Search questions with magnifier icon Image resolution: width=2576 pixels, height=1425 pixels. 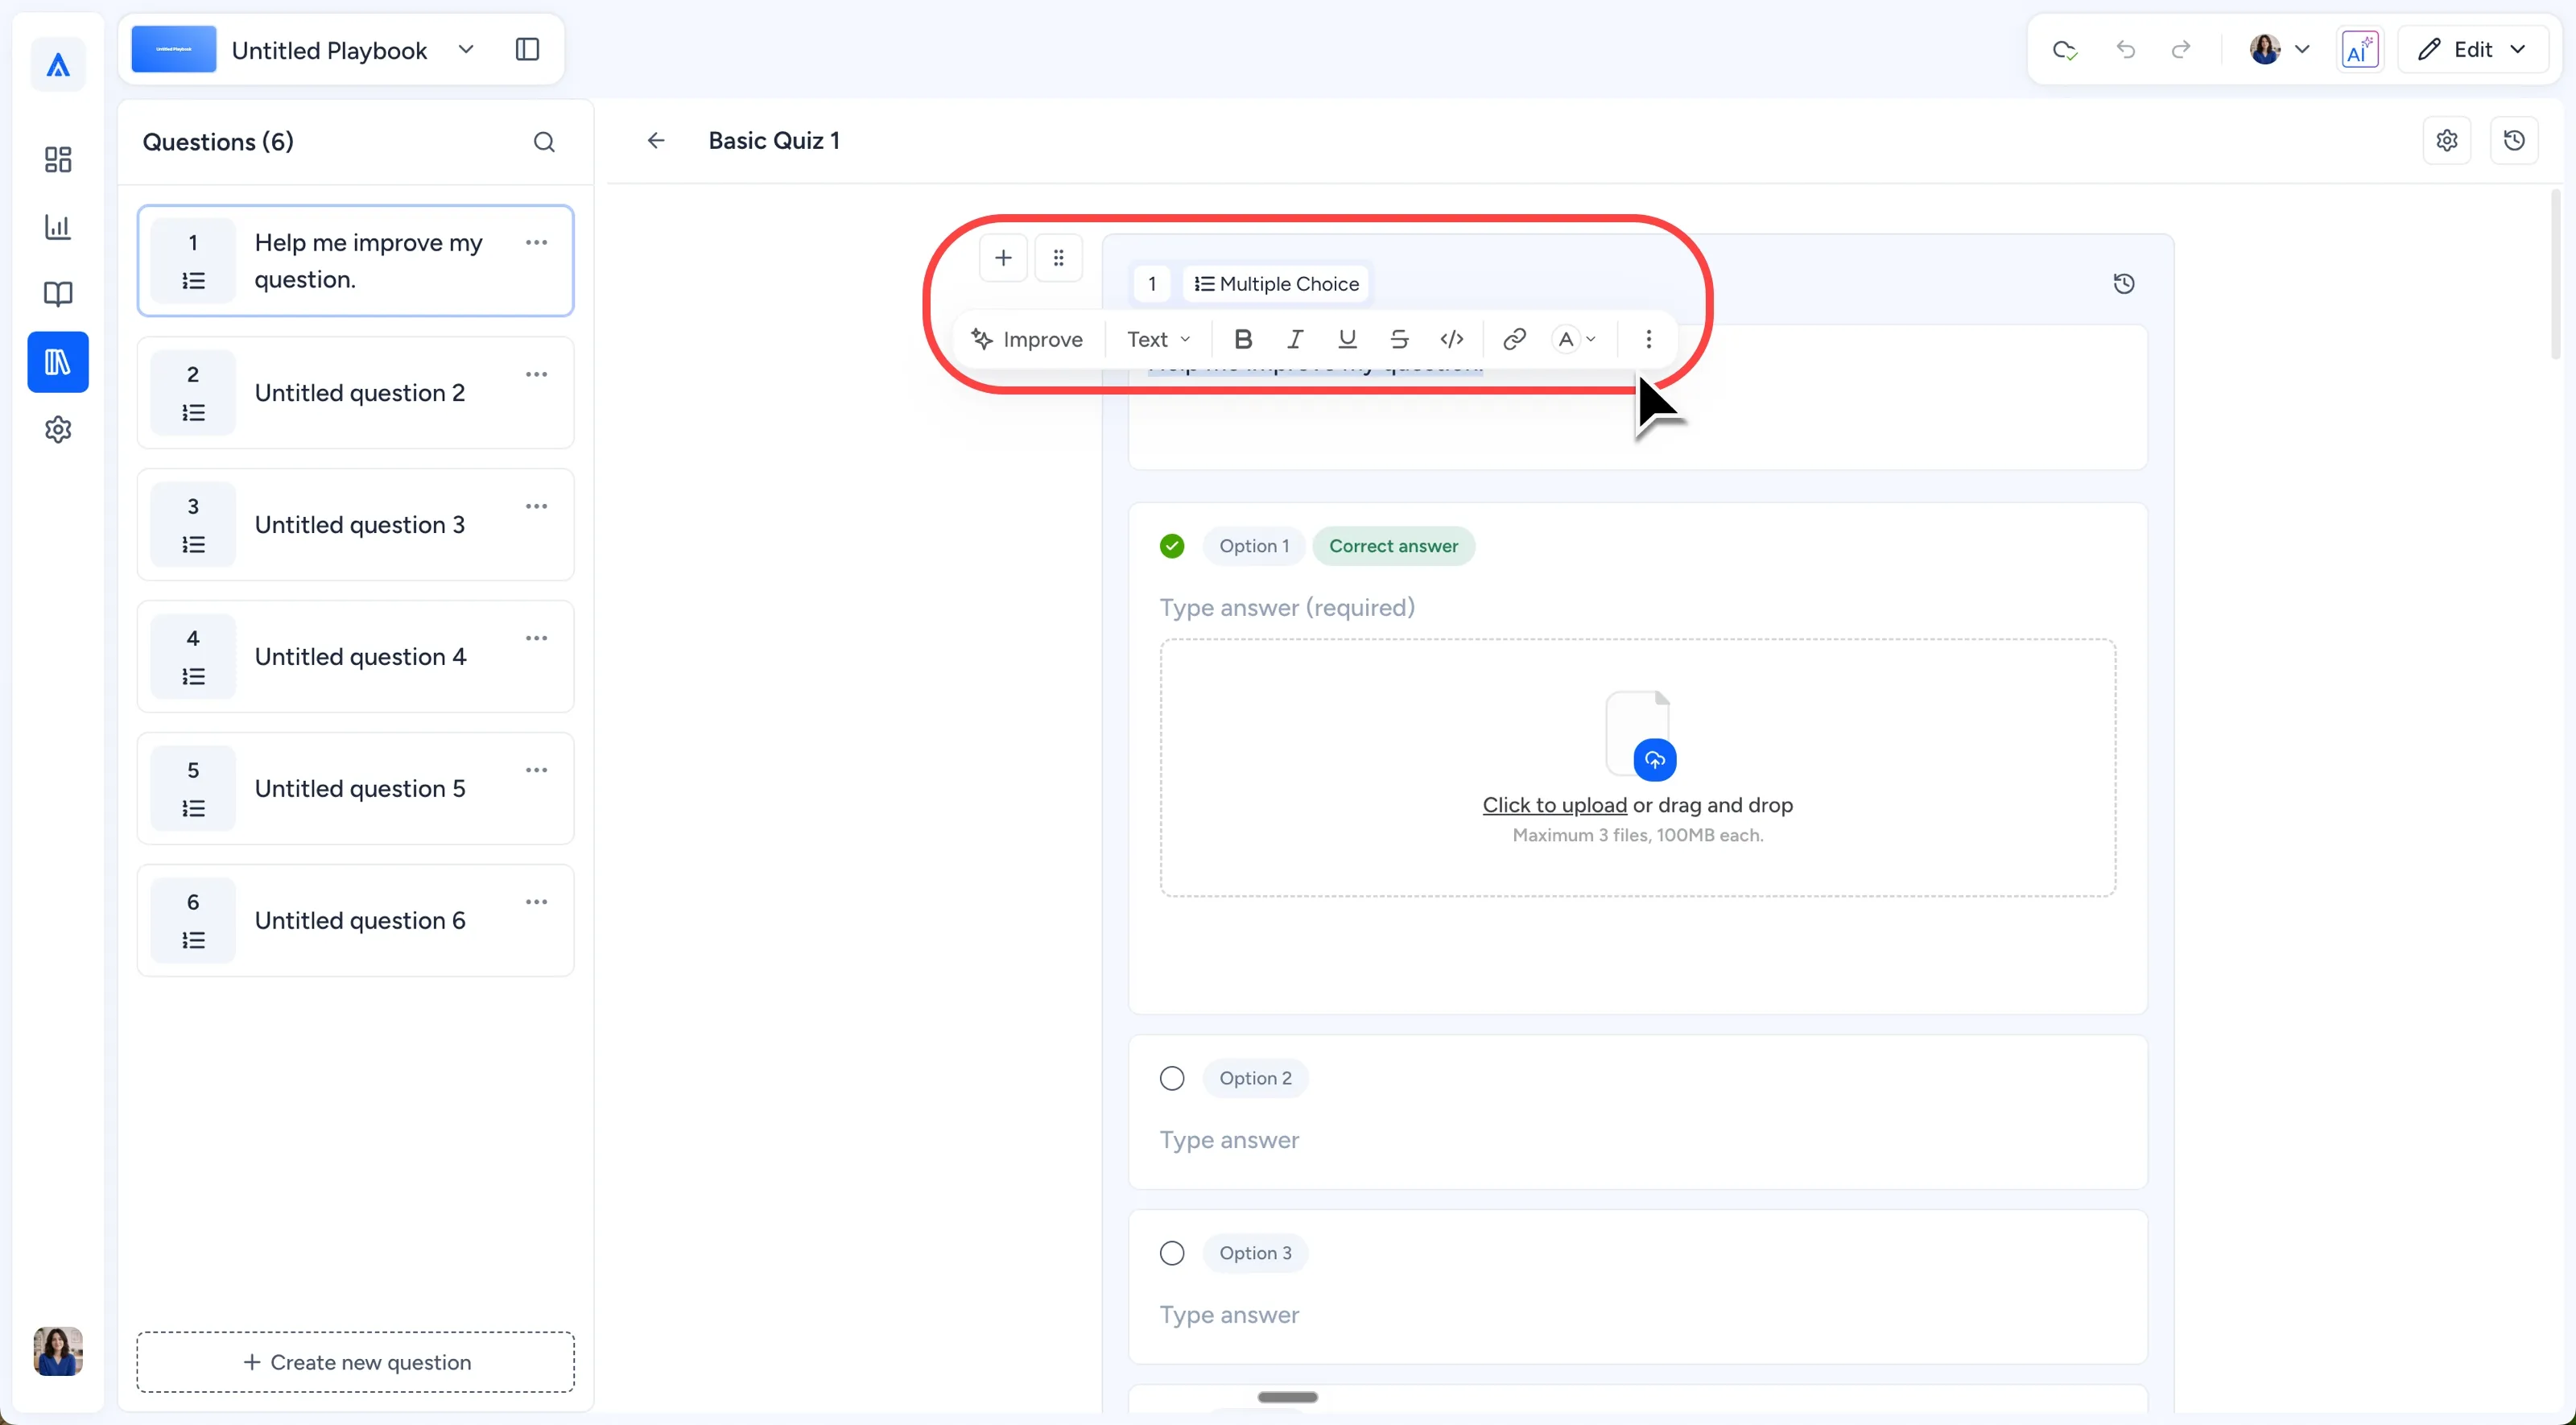coord(544,142)
